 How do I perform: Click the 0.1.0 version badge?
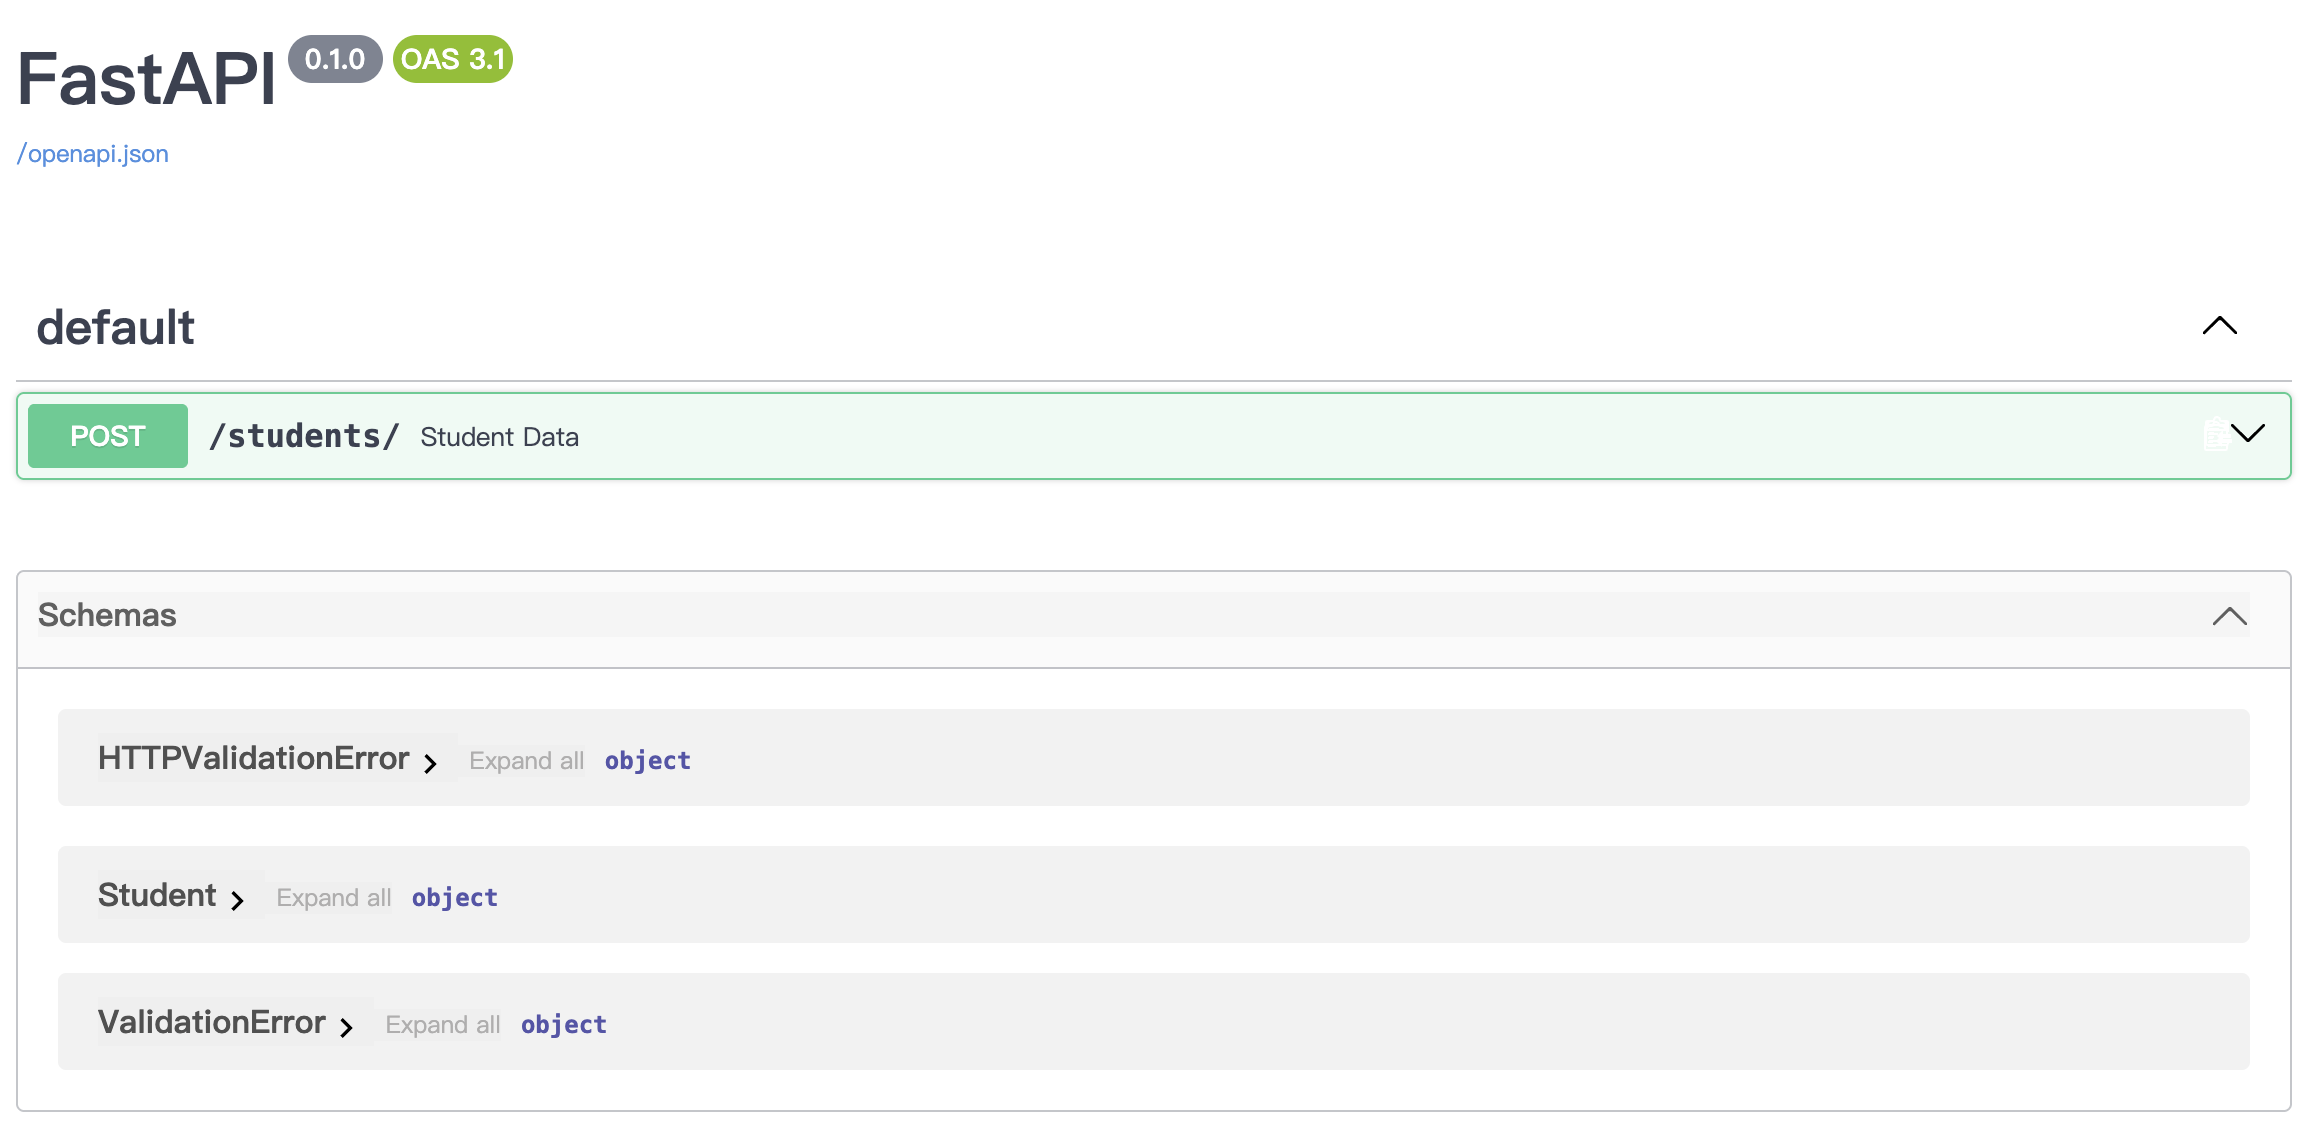335,59
